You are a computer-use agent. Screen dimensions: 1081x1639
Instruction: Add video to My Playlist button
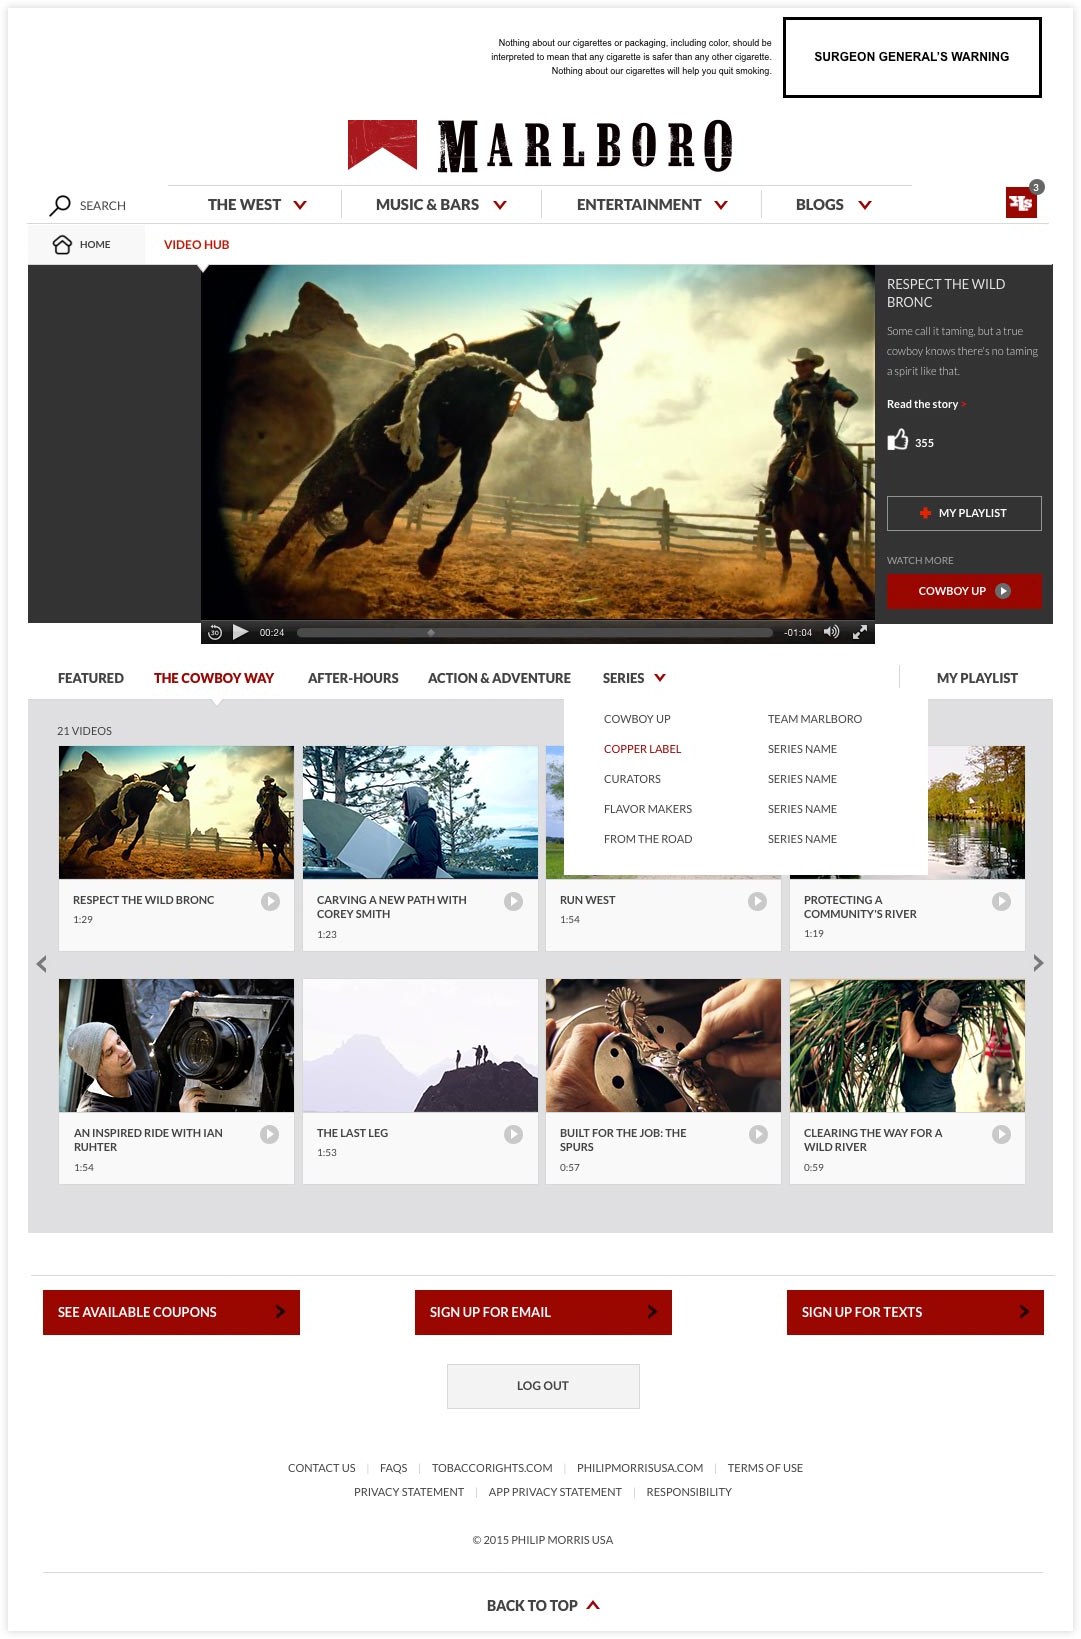964,513
